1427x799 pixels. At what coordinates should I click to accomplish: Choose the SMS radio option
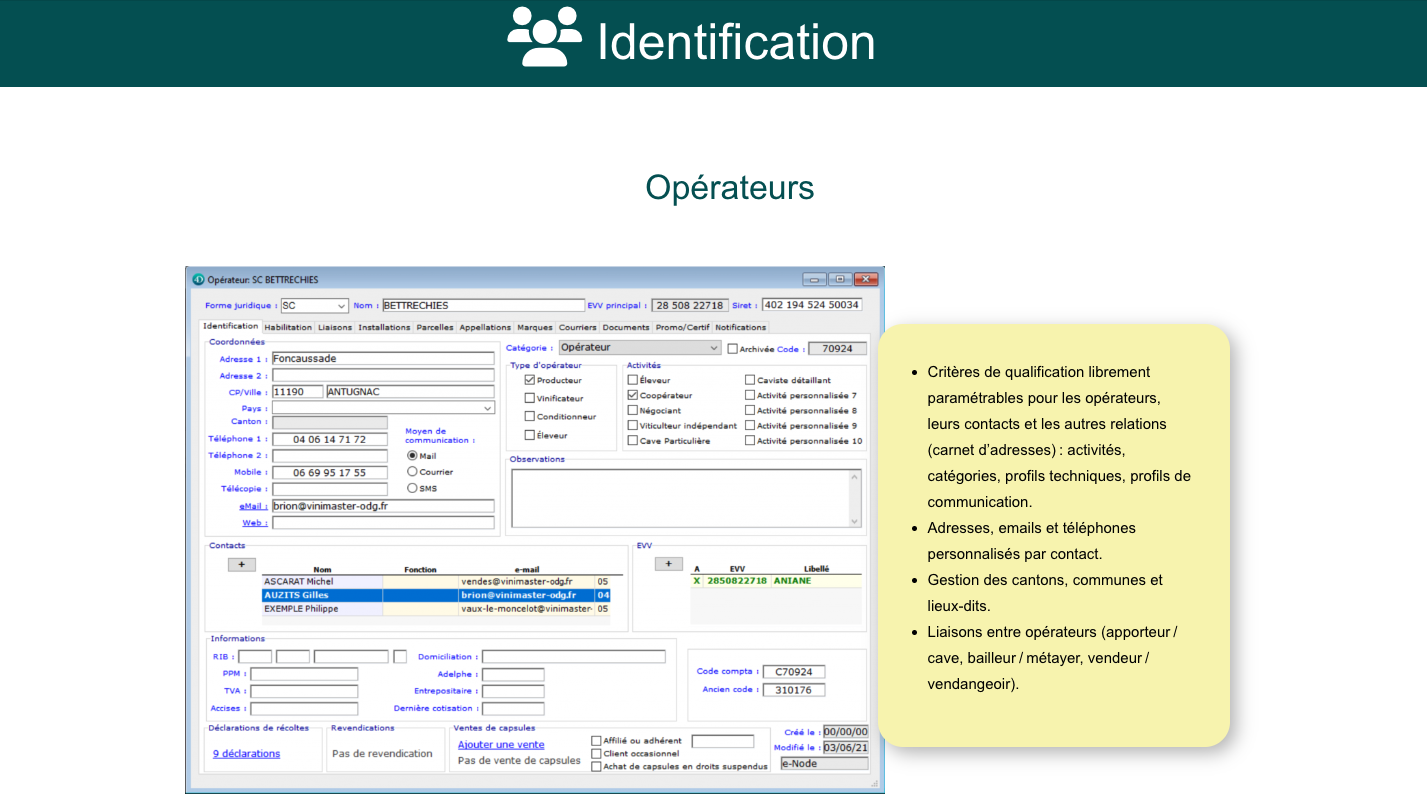[x=412, y=488]
